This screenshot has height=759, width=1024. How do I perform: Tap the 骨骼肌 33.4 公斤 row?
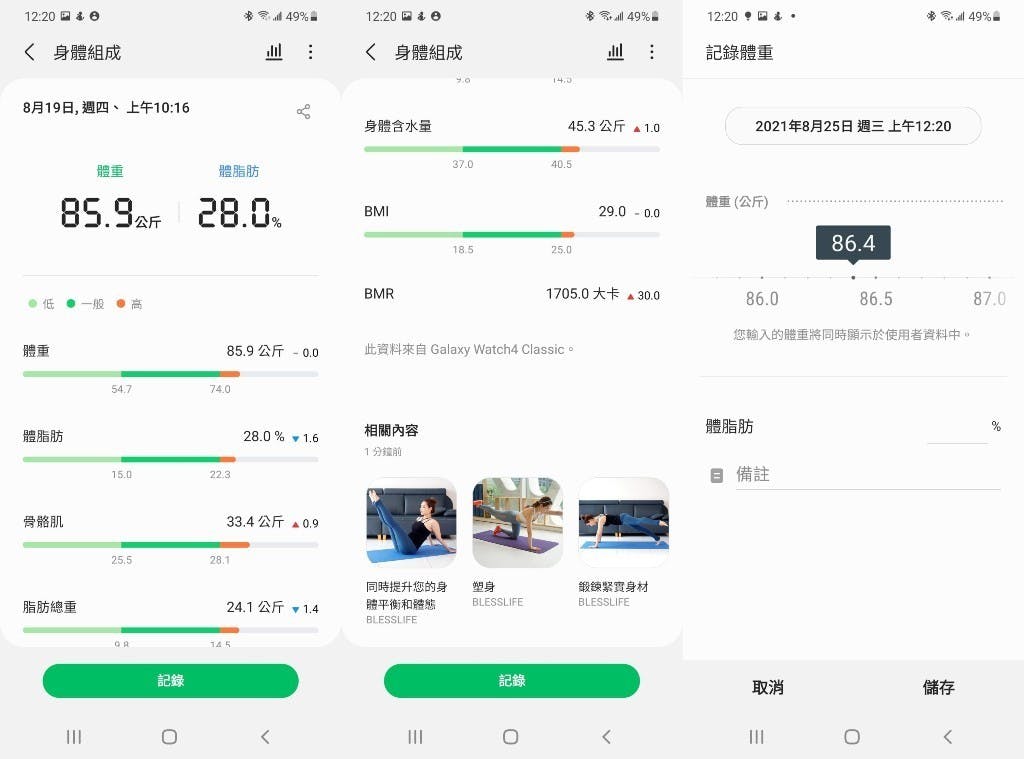pos(170,539)
